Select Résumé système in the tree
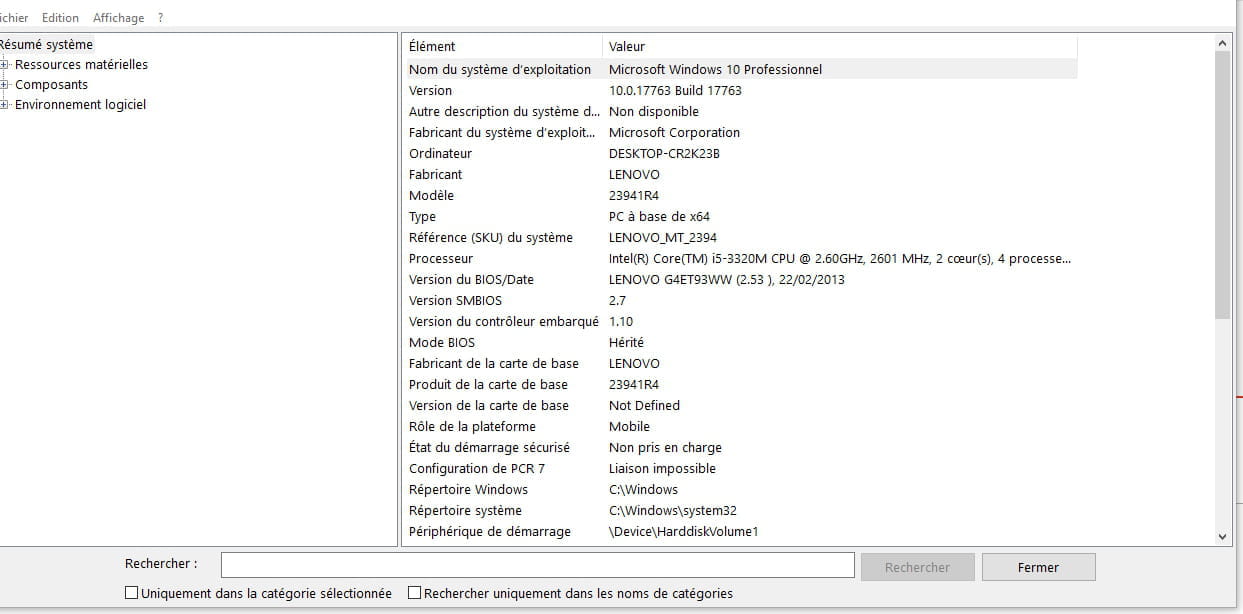The height and width of the screenshot is (614, 1243). (x=46, y=44)
